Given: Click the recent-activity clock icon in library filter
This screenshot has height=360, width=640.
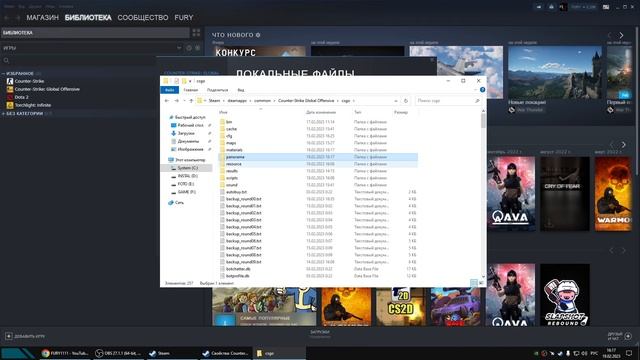Looking at the screenshot, I should [x=189, y=48].
